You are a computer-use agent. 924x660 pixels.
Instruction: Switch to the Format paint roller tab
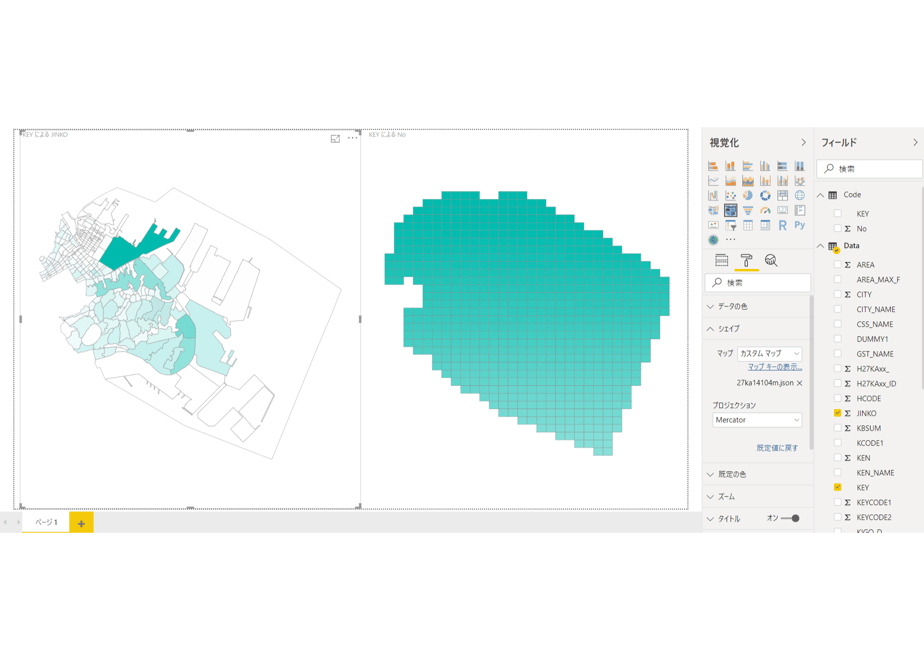746,260
